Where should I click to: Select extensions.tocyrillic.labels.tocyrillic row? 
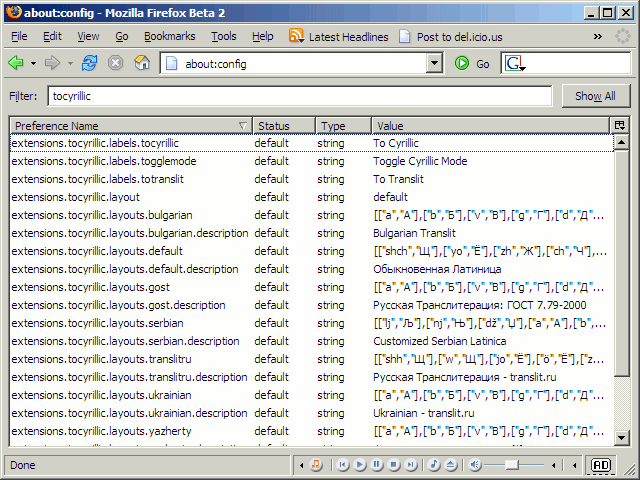coord(312,143)
